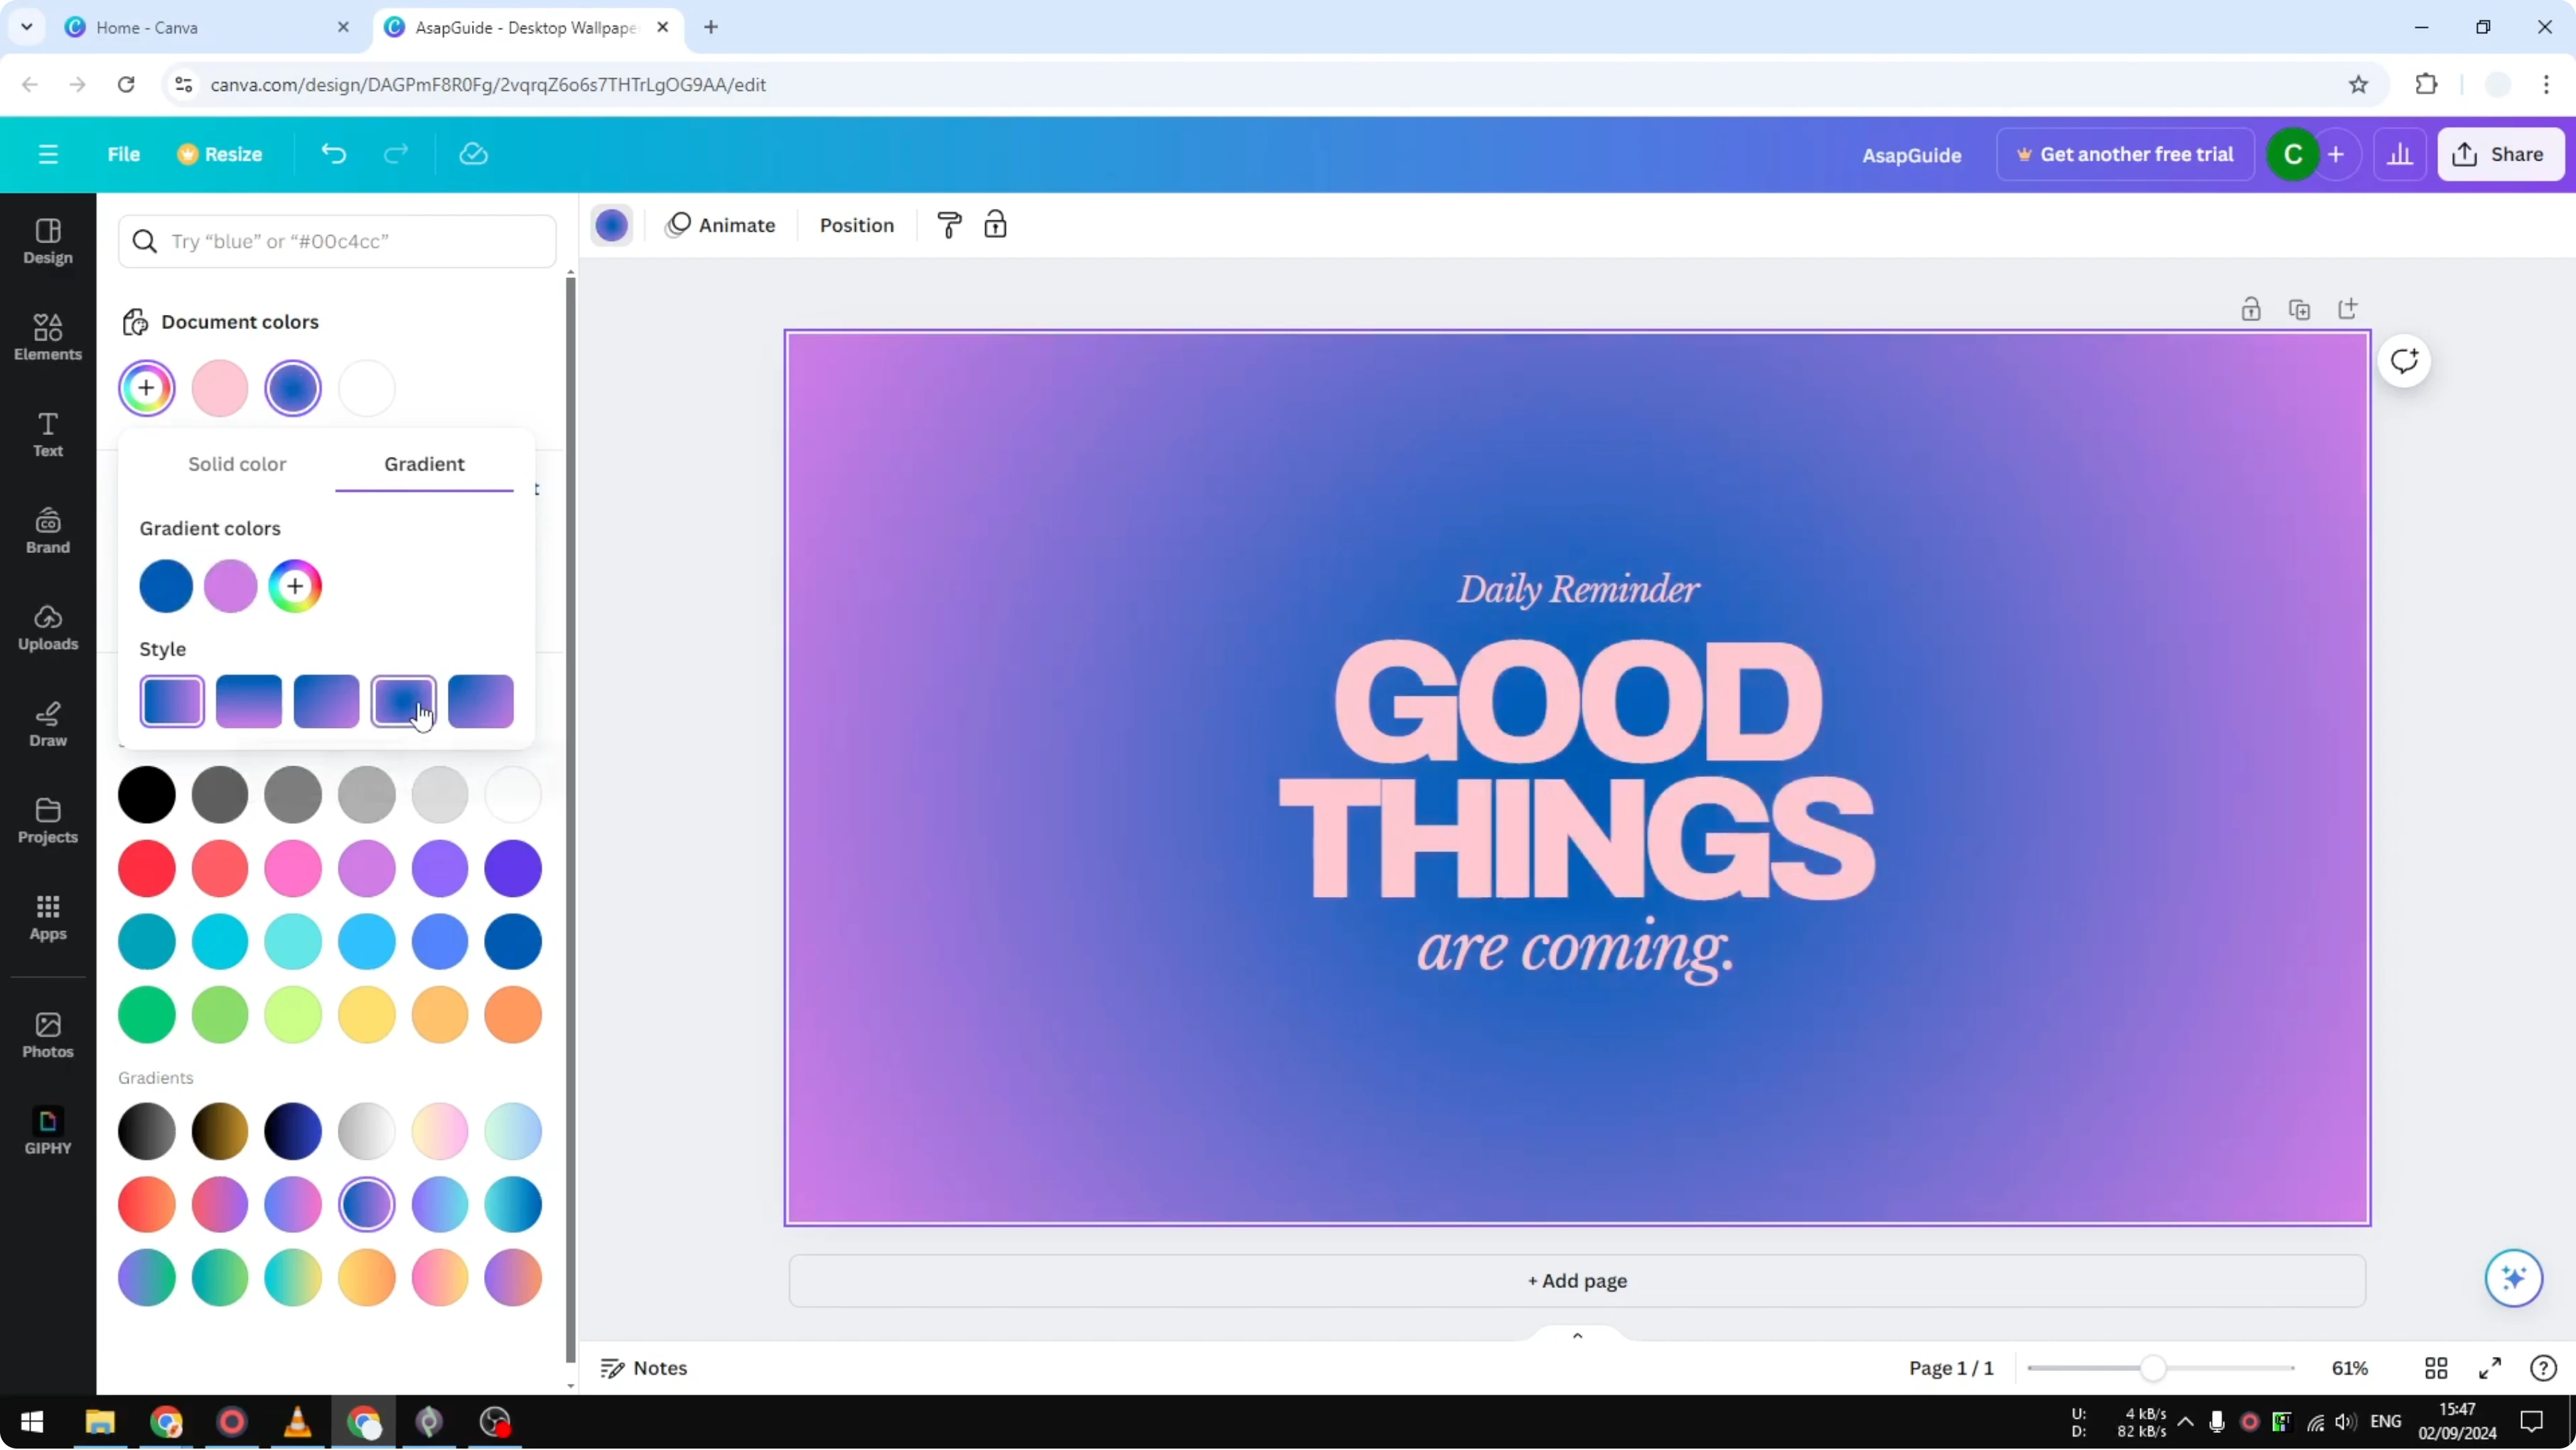Open the 61% zoom level menu
This screenshot has height=1450, width=2576.
[2350, 1368]
